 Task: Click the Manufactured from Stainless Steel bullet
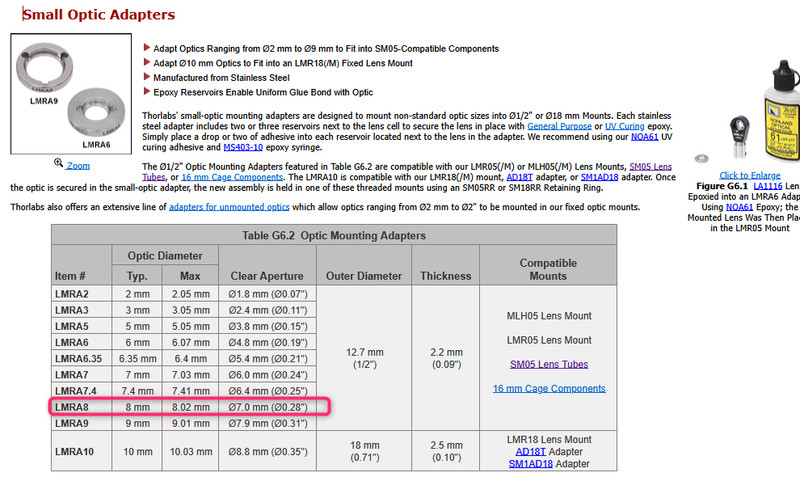tap(221, 78)
